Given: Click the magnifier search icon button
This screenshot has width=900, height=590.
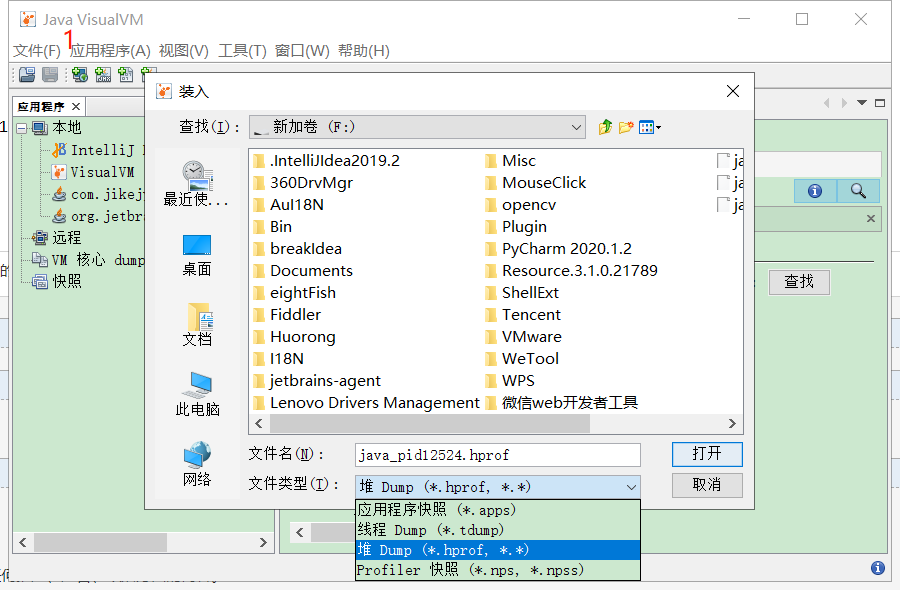Looking at the screenshot, I should 858,191.
